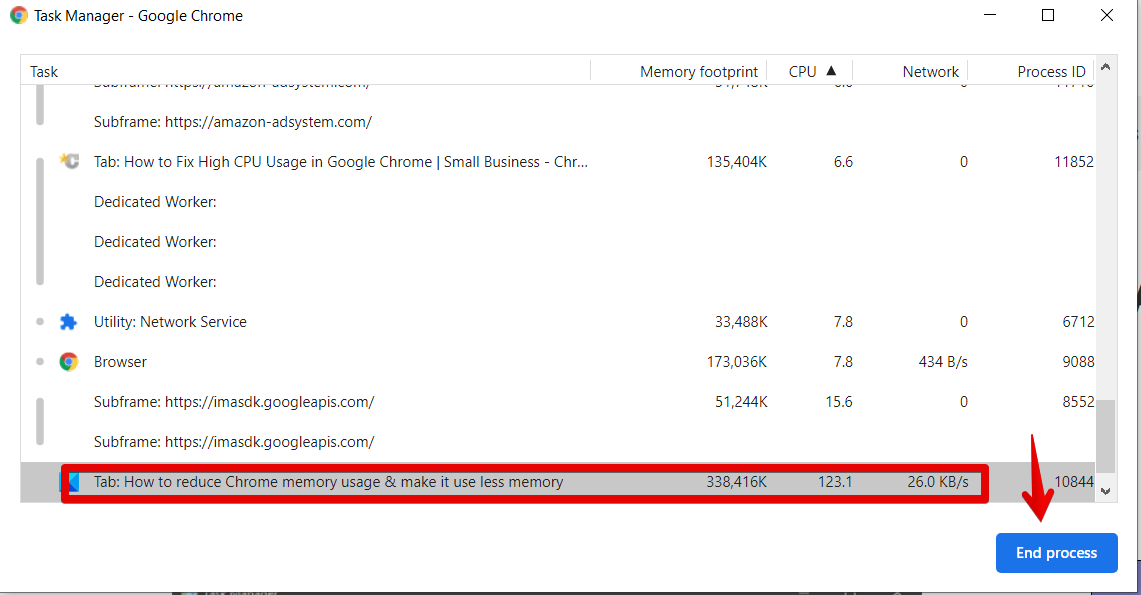Click process ID 6712
Screen dimensions: 1141x595
(x=1078, y=322)
